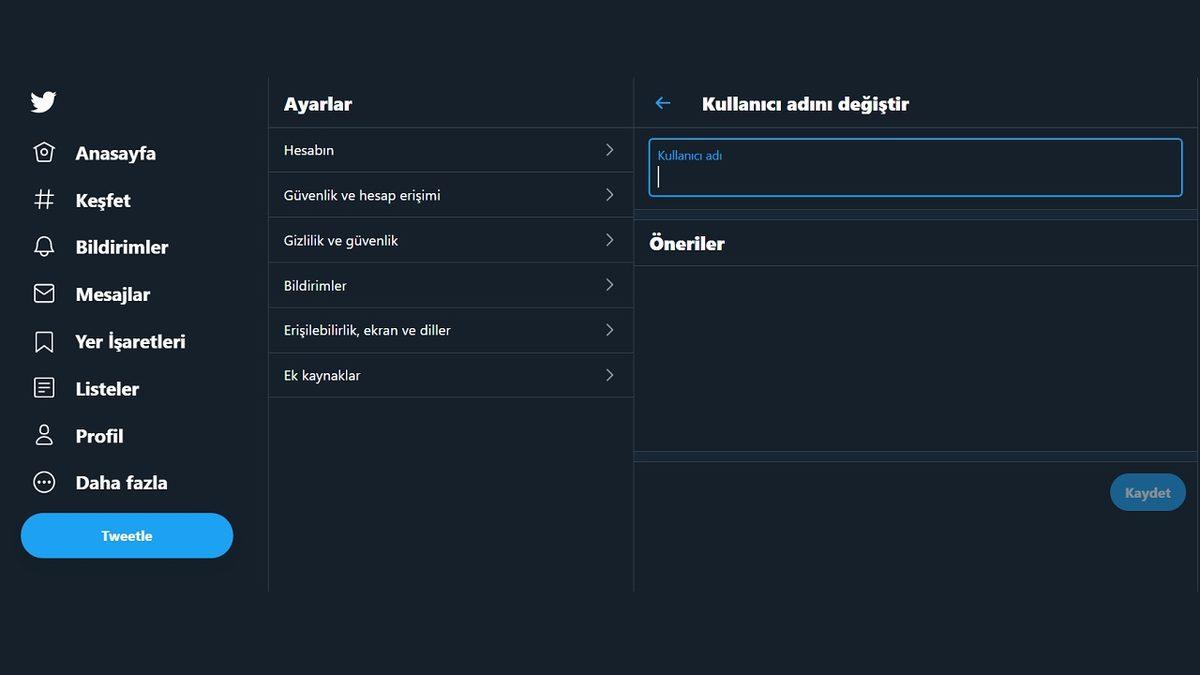The width and height of the screenshot is (1200, 675).
Task: Open Bildirimler via the bell icon
Action: tap(44, 246)
